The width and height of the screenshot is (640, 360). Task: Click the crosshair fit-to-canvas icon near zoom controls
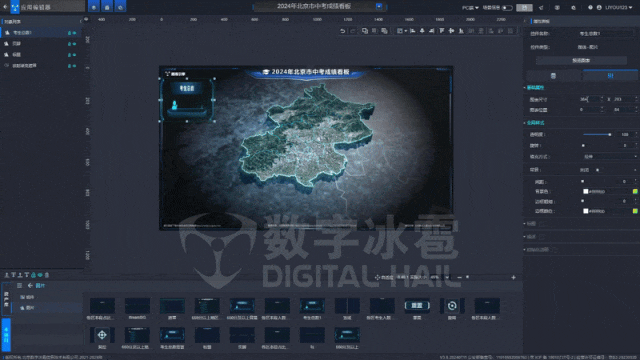(377, 277)
